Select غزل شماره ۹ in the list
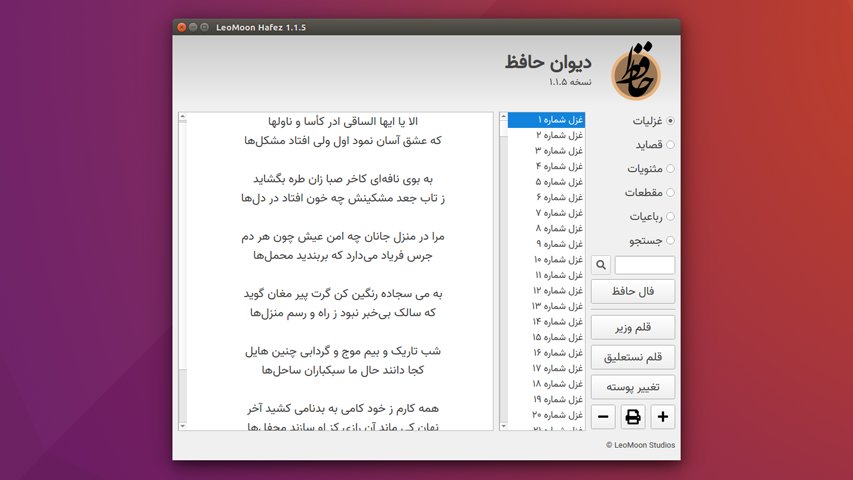 point(546,244)
